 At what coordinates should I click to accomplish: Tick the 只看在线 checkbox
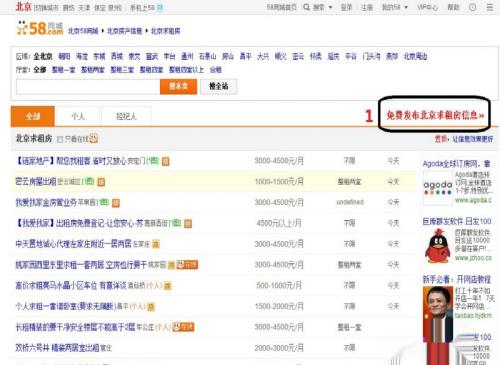click(60, 139)
